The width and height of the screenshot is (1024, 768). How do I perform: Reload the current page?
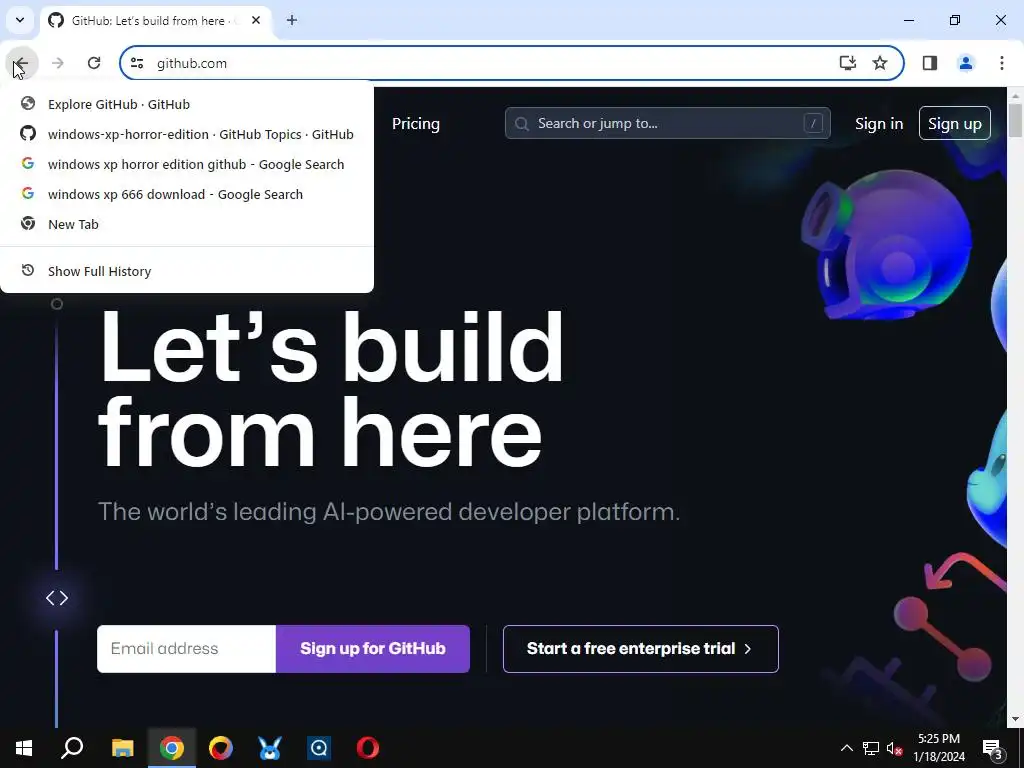[x=94, y=63]
